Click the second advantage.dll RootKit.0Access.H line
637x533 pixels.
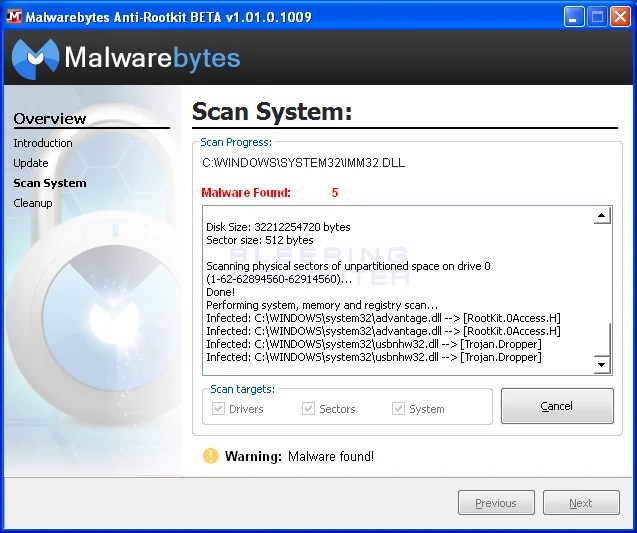pos(384,331)
